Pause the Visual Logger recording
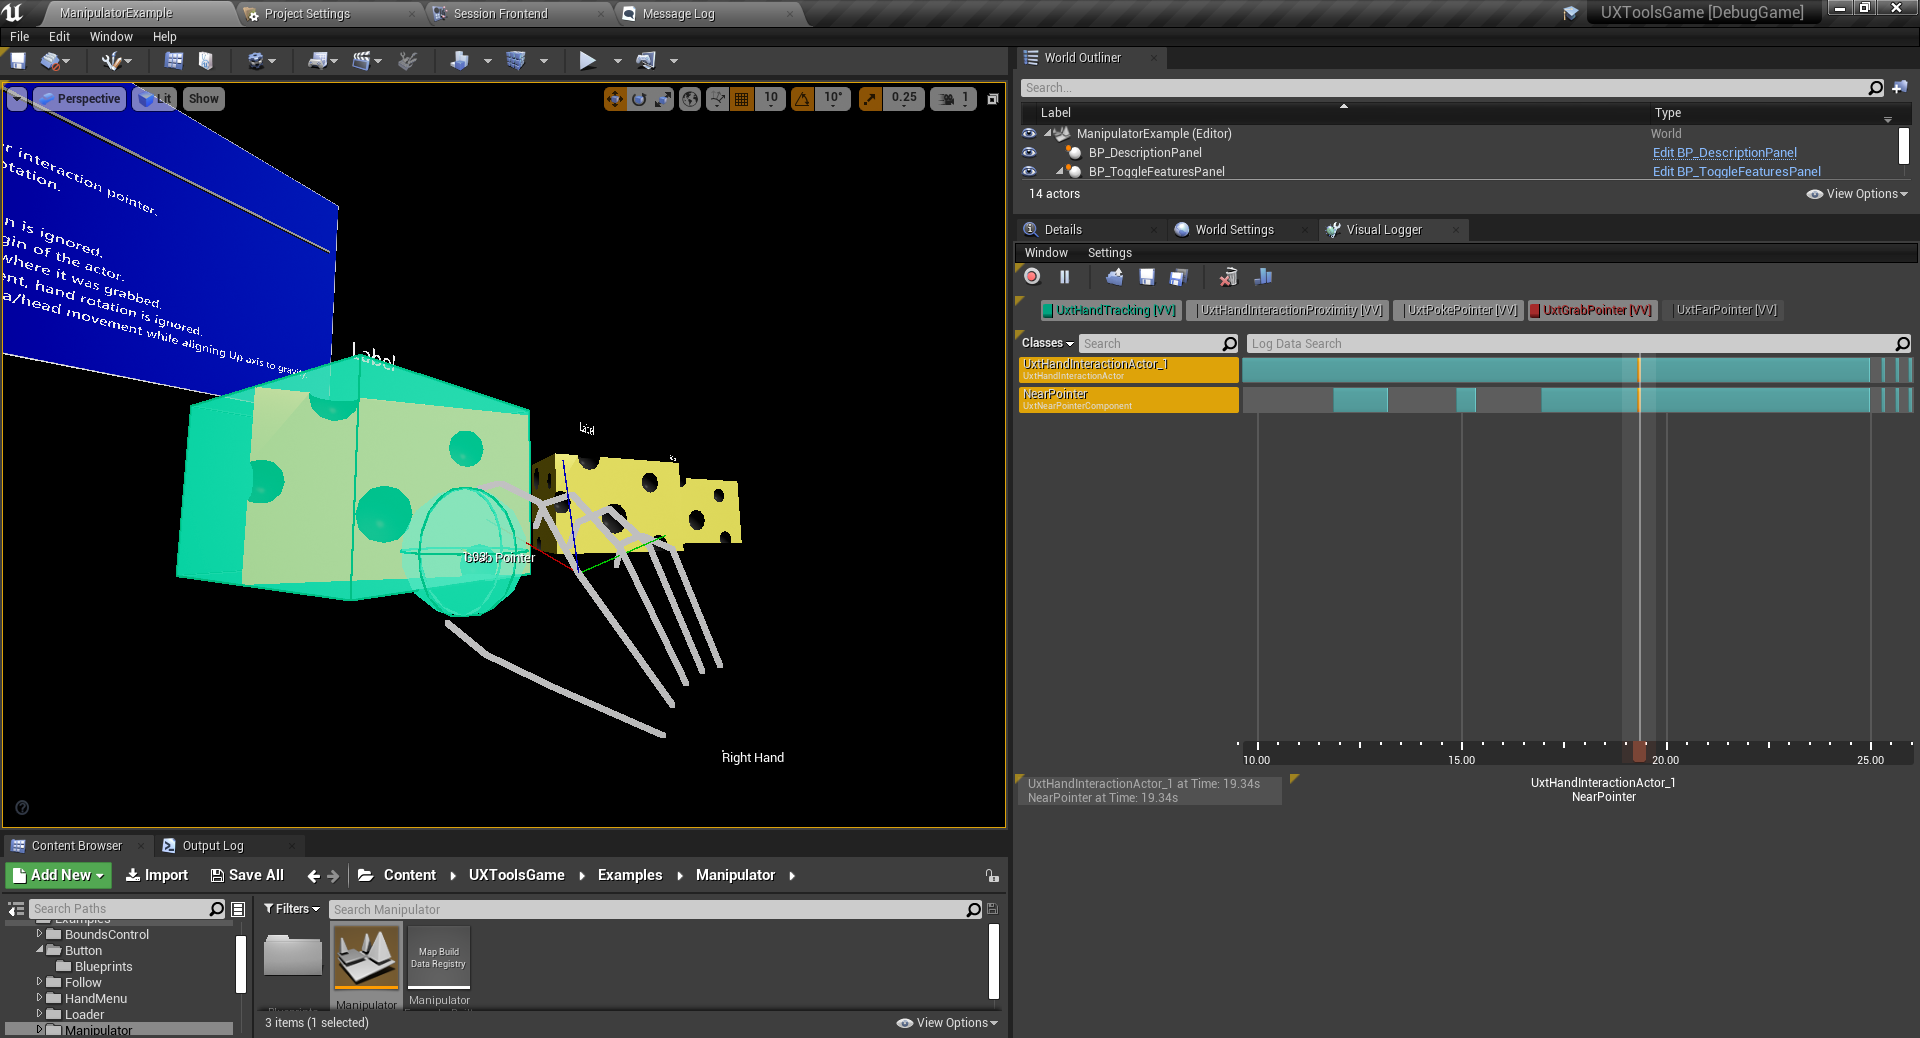The image size is (1920, 1038). 1065,277
